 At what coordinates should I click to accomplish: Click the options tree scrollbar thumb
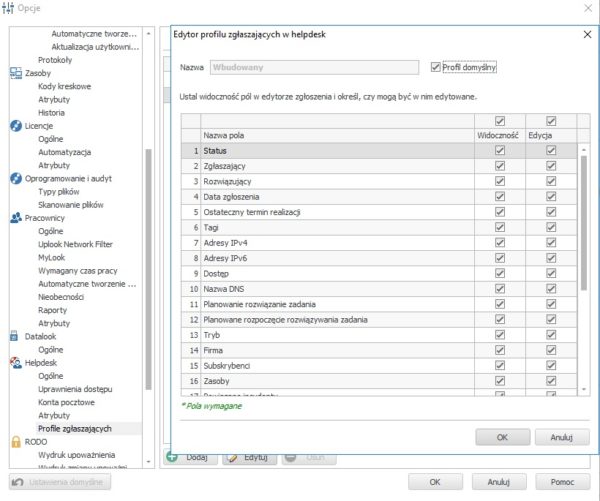(x=148, y=269)
